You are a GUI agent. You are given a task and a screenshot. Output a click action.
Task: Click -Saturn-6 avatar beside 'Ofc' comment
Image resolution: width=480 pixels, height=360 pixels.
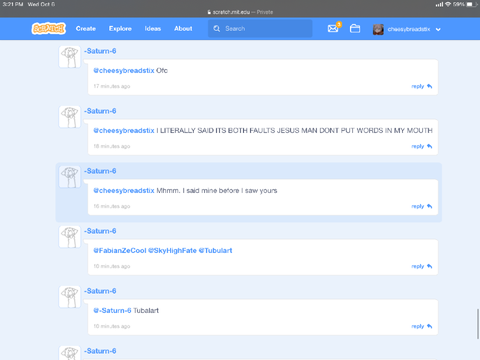(70, 57)
